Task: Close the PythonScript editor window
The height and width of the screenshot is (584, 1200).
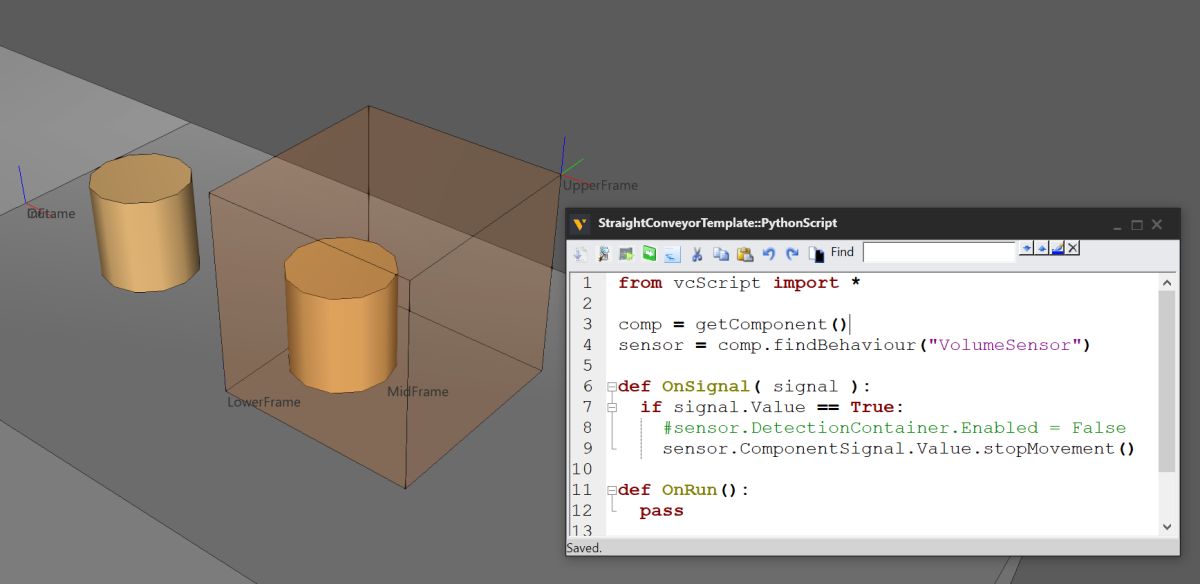Action: click(x=1158, y=225)
